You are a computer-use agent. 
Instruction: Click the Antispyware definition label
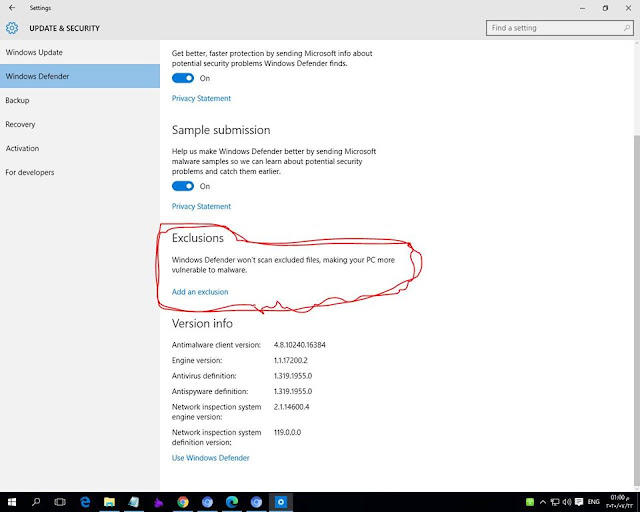210,392
